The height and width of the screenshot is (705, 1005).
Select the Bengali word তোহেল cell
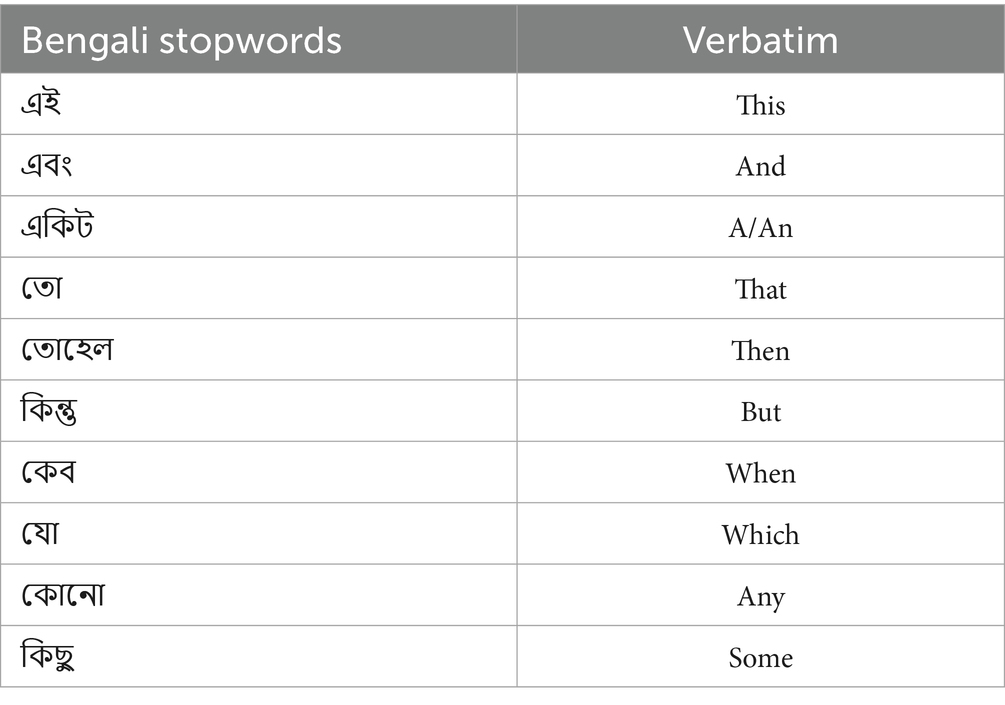tap(67, 350)
